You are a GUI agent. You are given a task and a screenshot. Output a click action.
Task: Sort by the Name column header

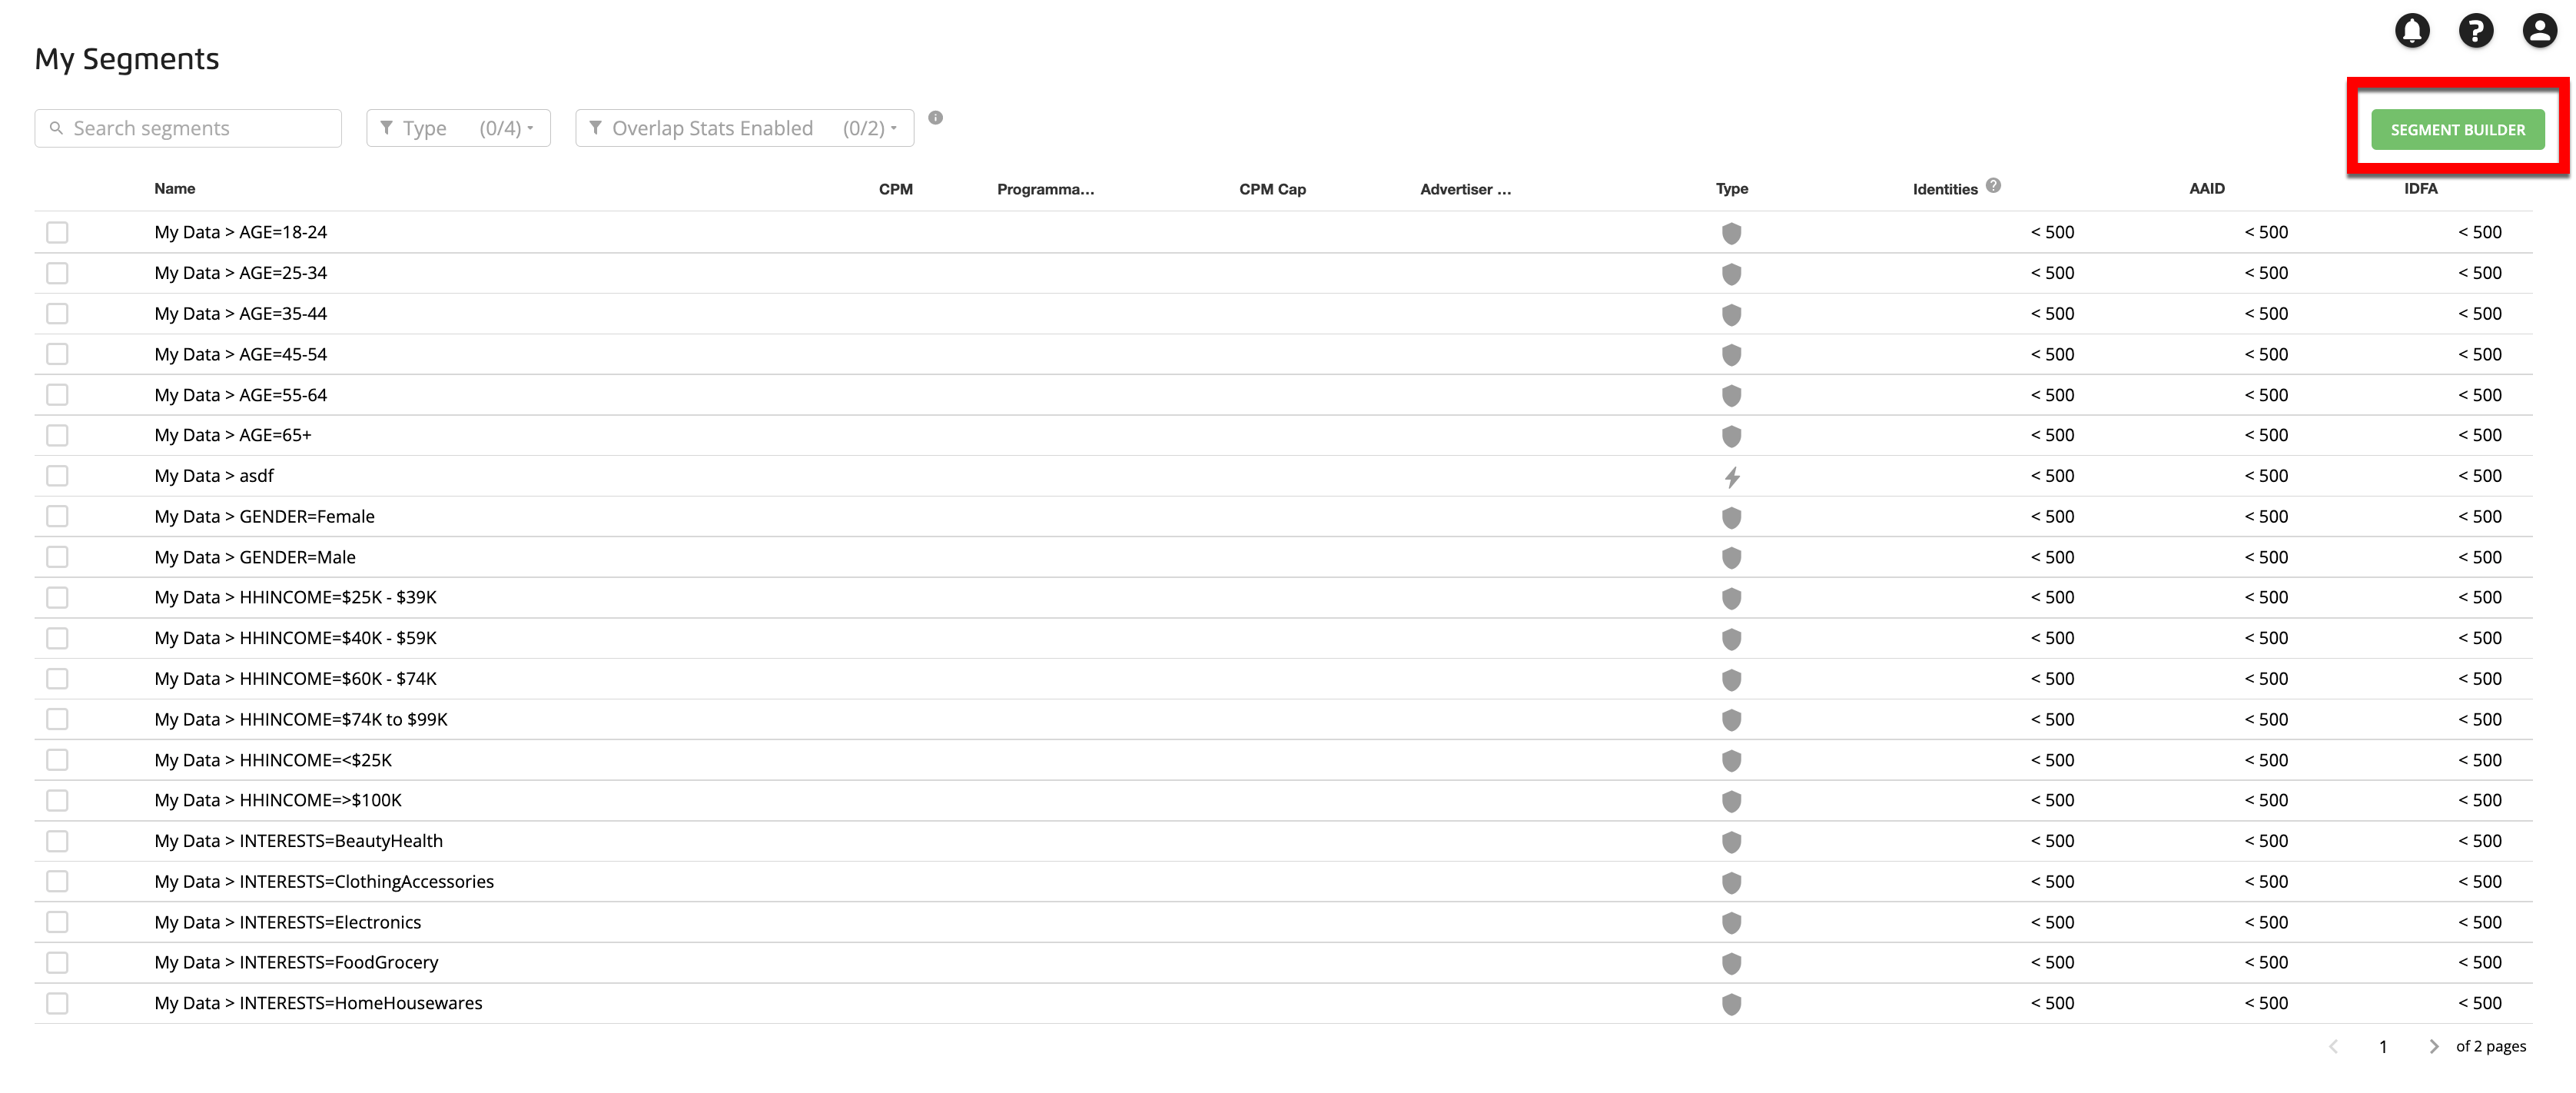pos(175,188)
